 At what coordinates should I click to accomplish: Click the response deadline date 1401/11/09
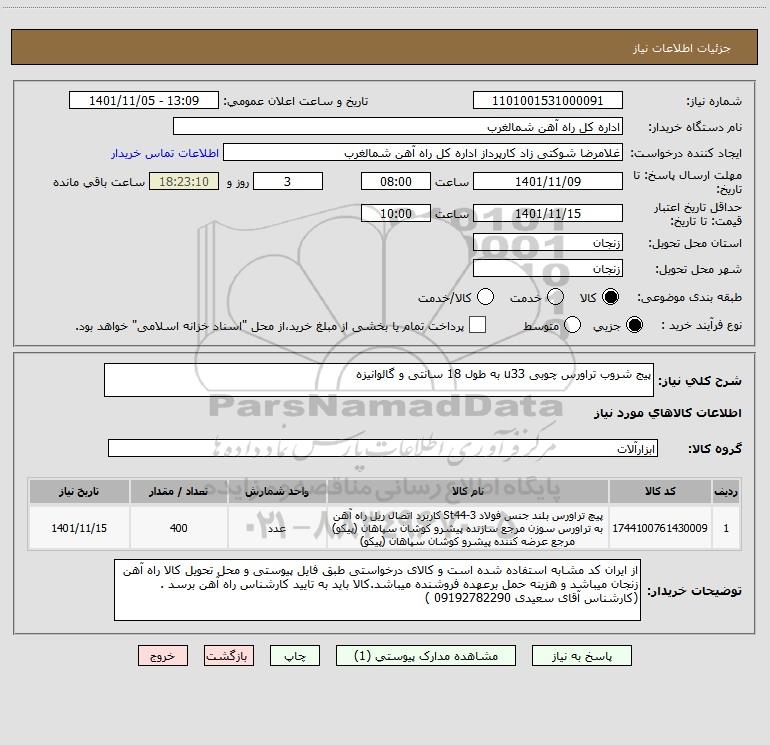548,181
